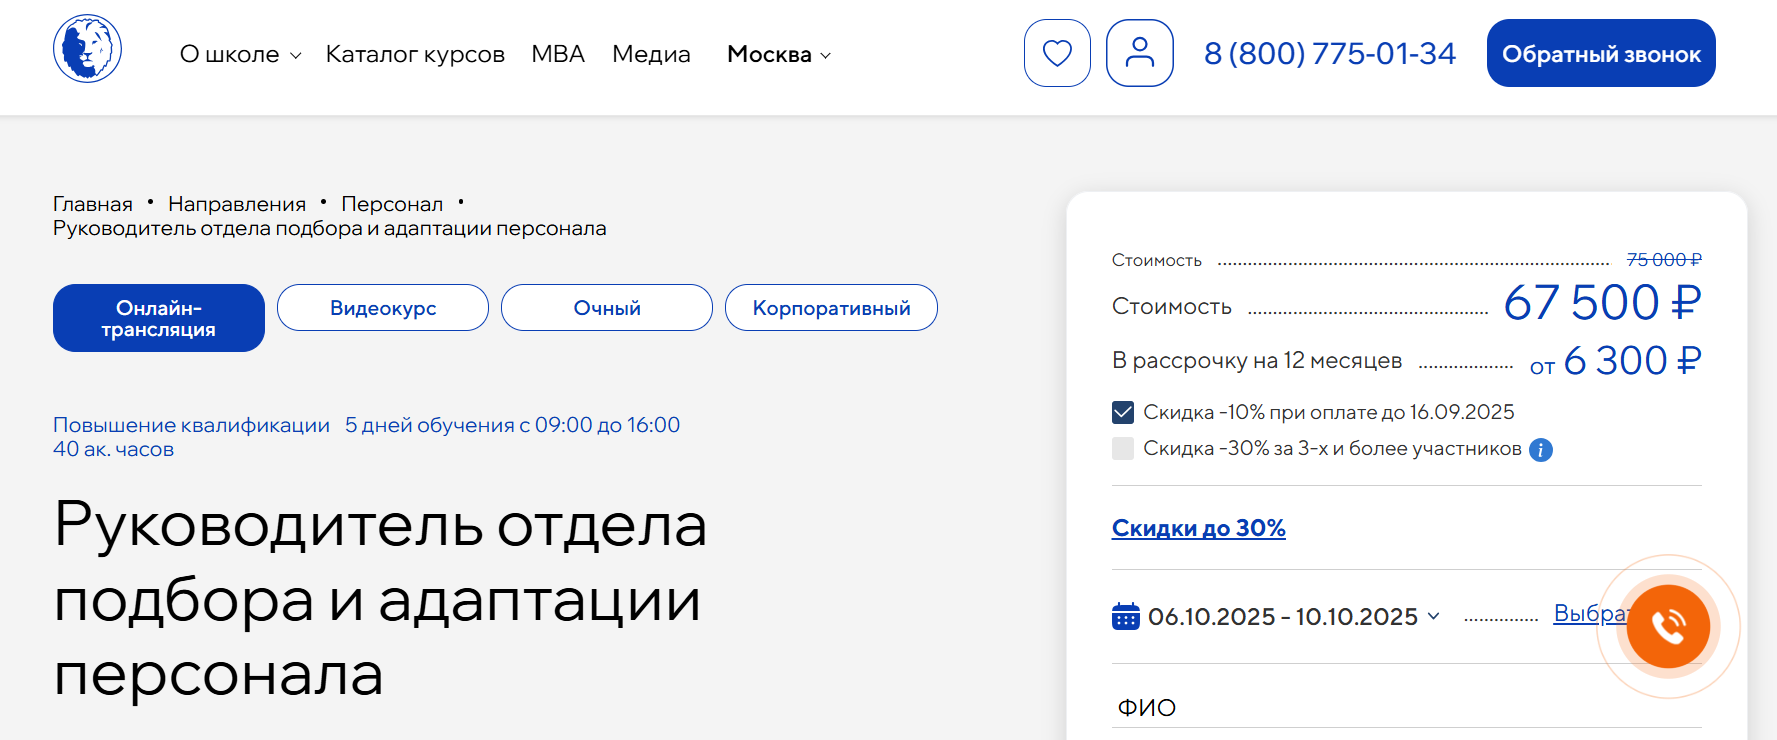Select the Корпоративный format tab

831,308
